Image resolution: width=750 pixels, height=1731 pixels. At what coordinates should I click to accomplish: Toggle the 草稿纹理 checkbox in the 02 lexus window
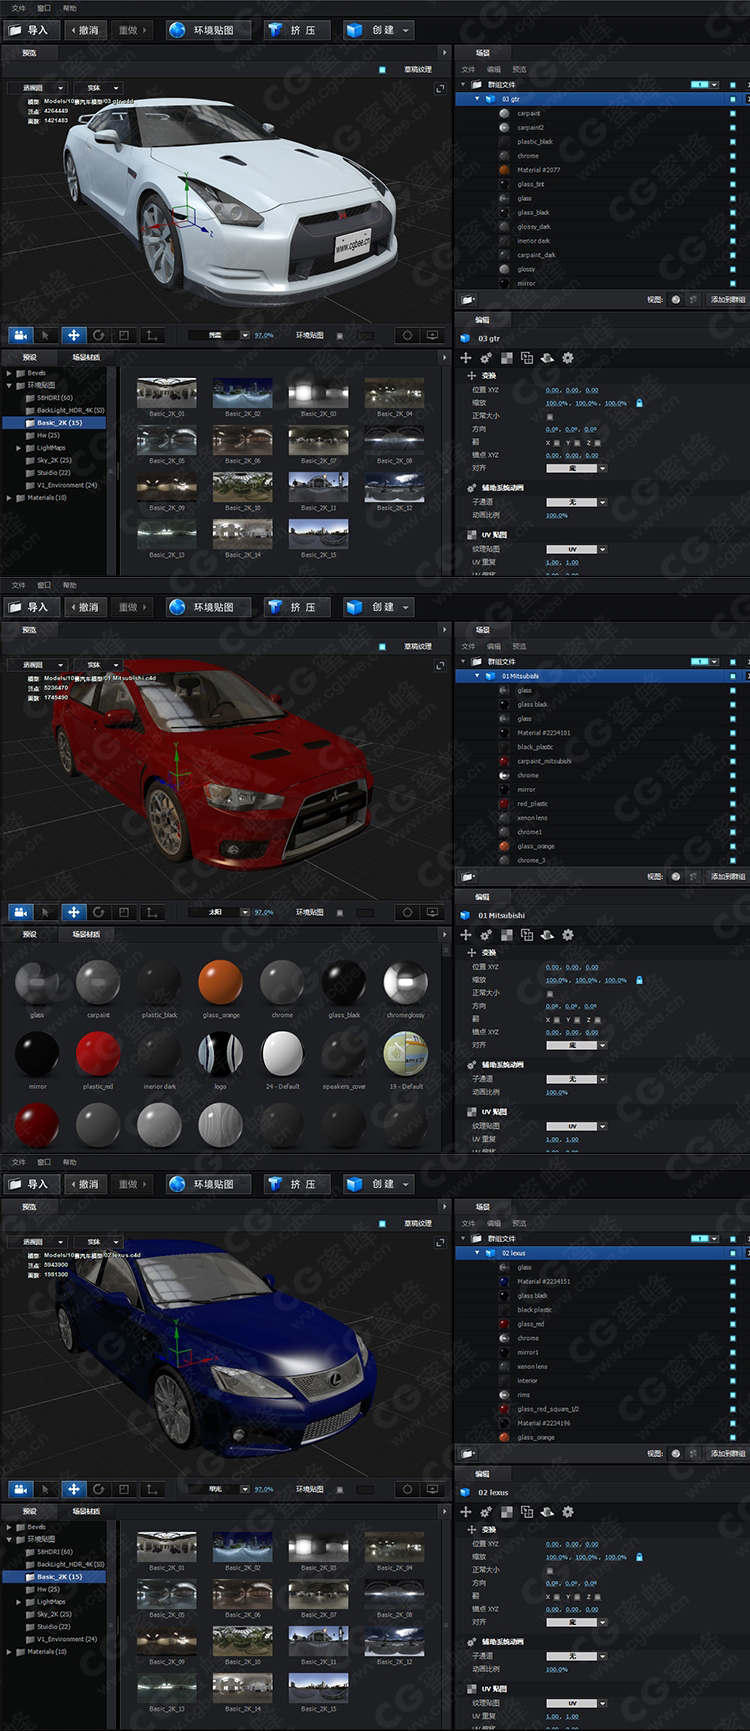coord(382,1223)
